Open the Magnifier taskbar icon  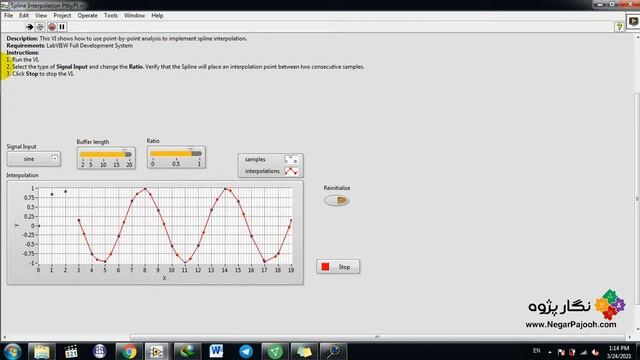(333, 351)
